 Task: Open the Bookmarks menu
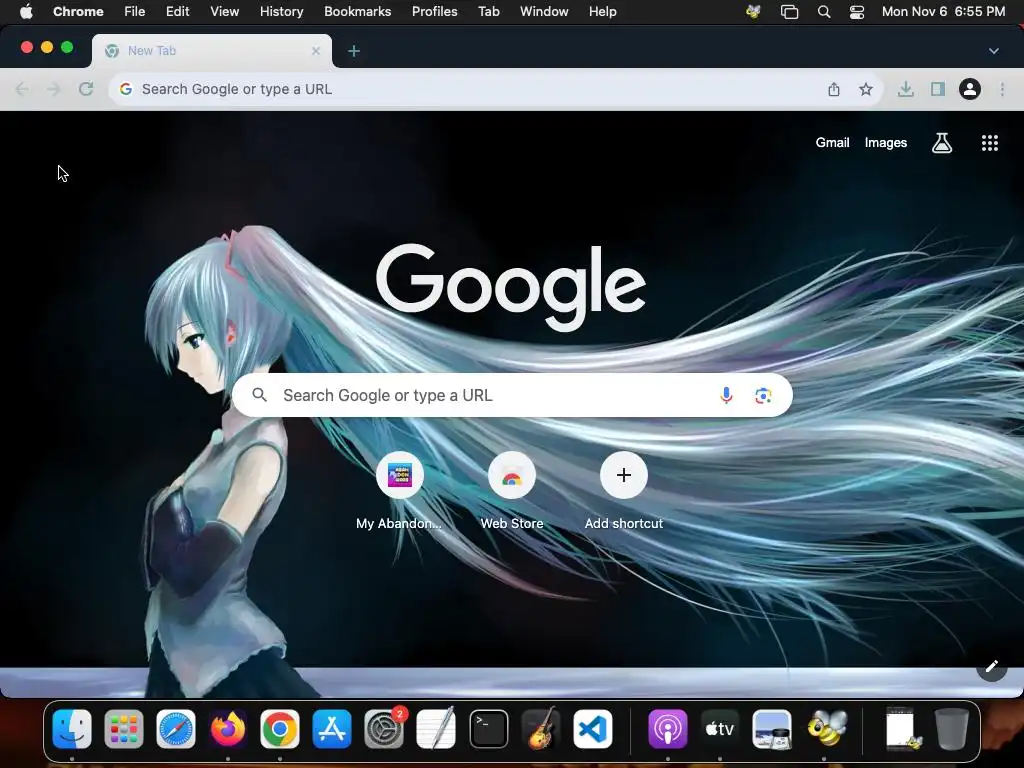(358, 11)
